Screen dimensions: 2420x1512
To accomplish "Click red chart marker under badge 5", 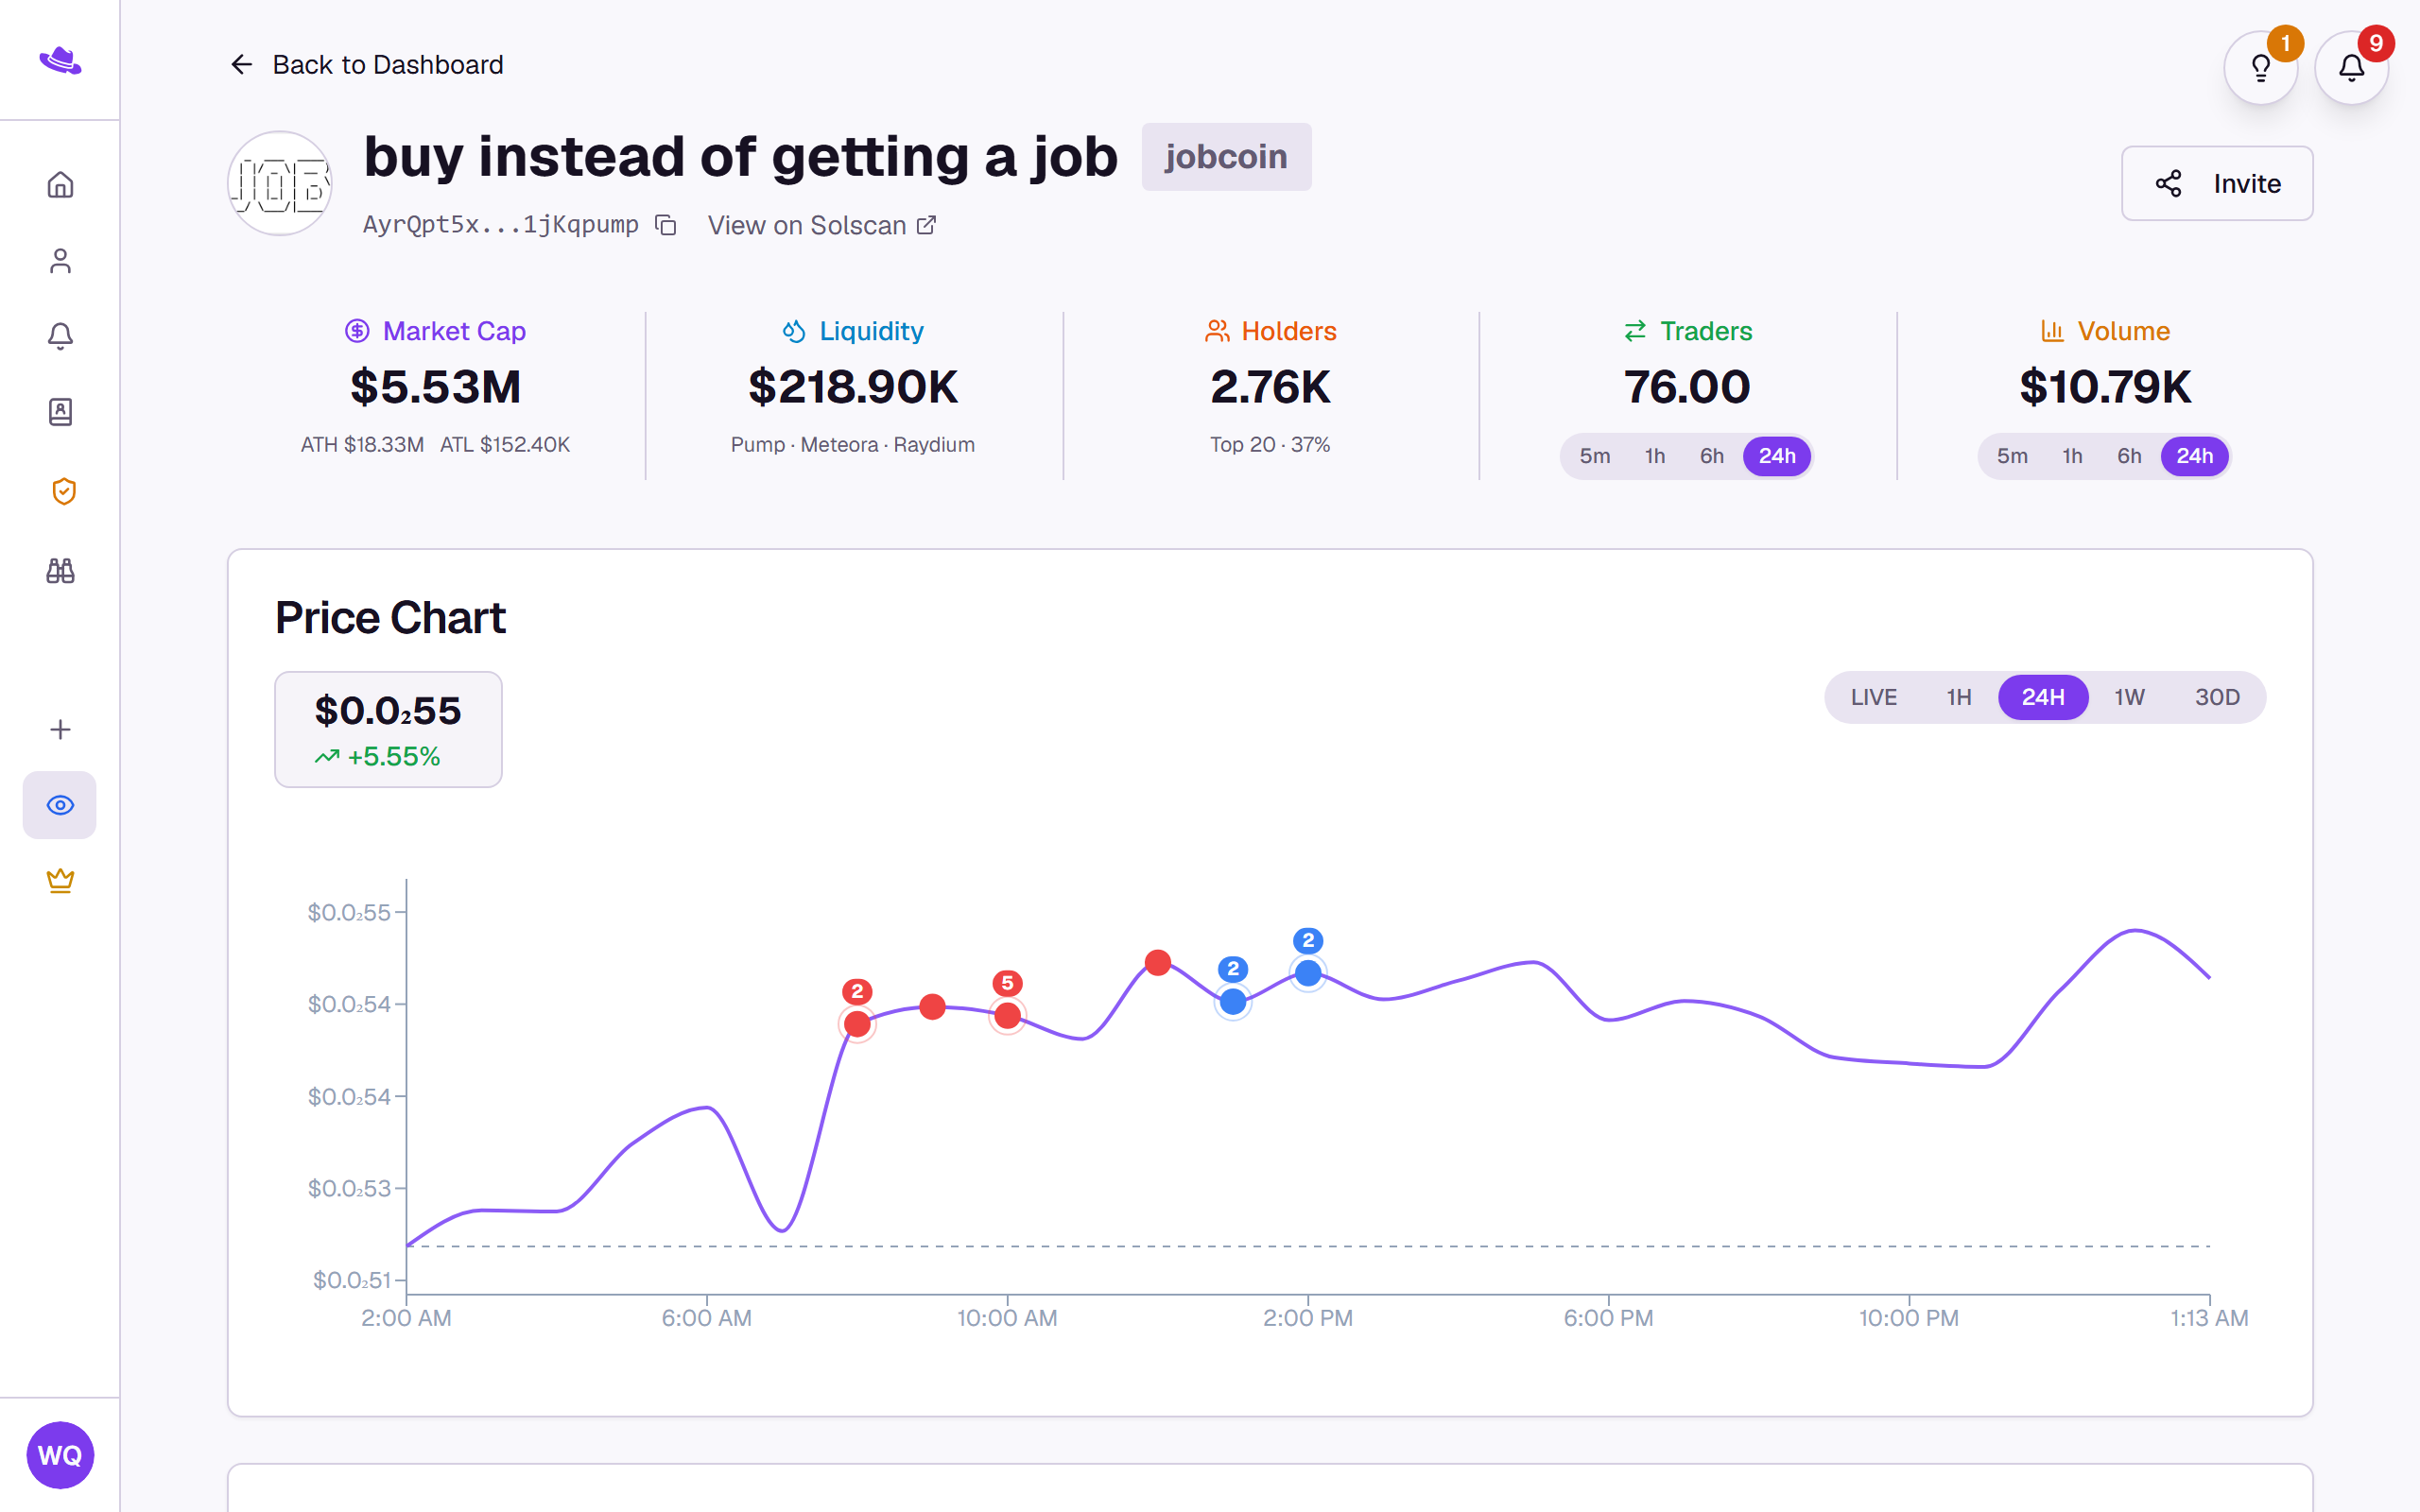I will [1007, 1016].
